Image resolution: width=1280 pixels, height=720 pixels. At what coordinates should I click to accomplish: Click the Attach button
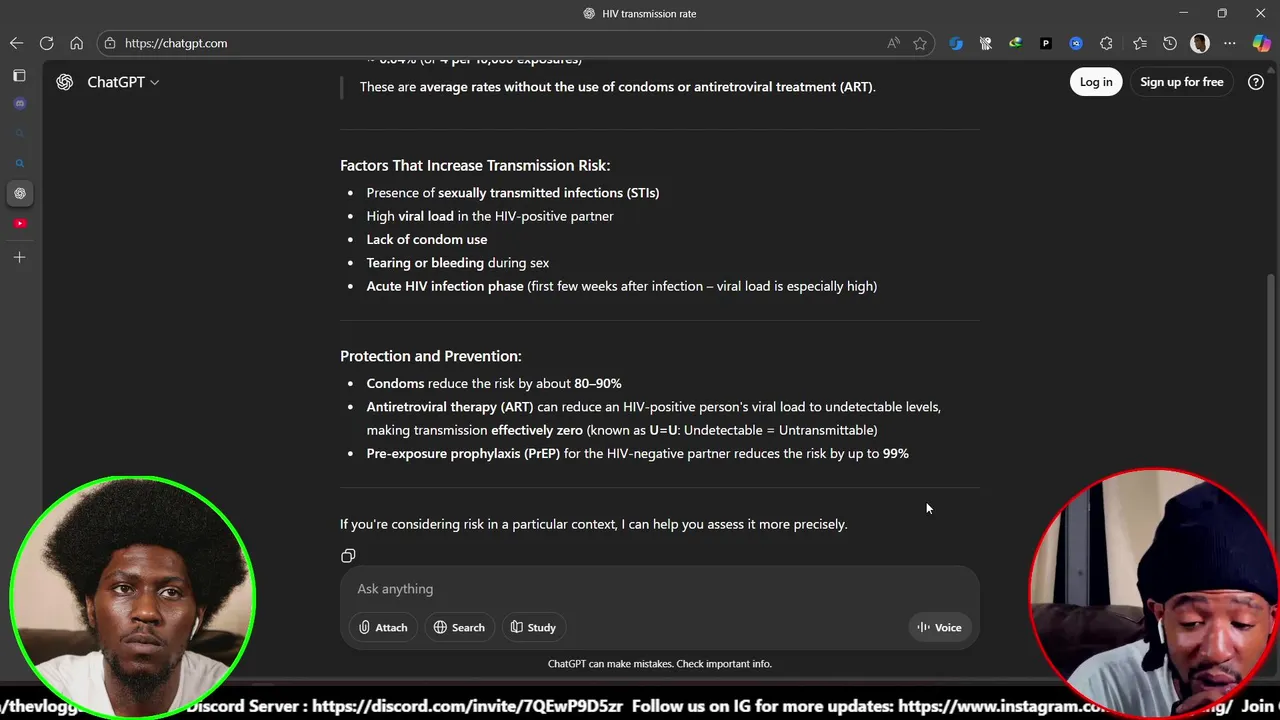383,627
